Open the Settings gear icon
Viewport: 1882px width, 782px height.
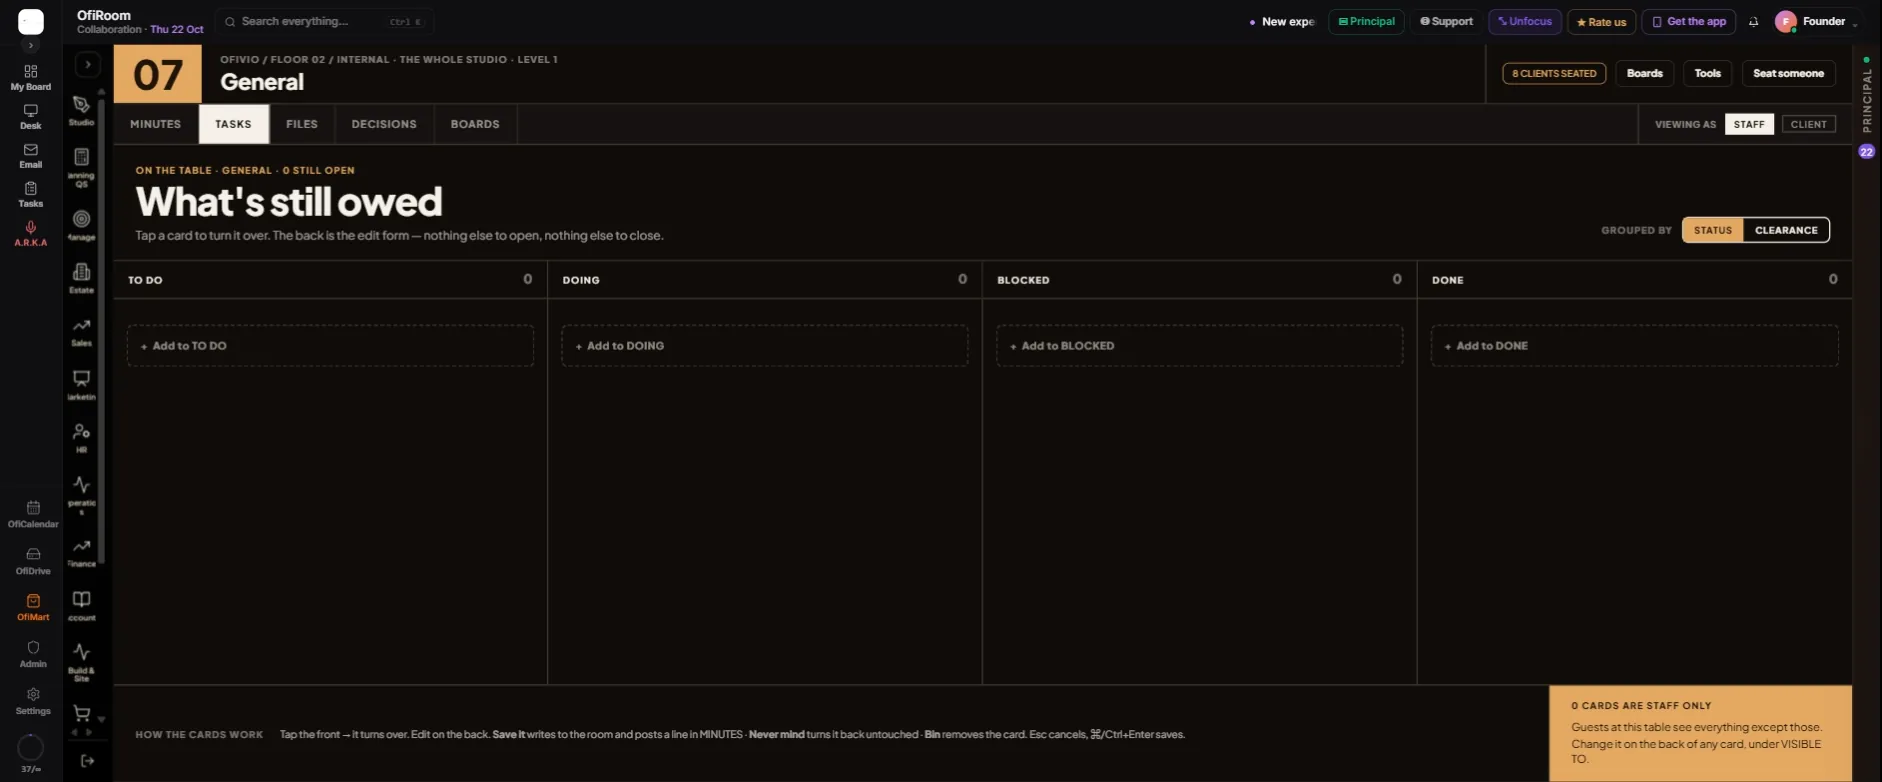33,701
